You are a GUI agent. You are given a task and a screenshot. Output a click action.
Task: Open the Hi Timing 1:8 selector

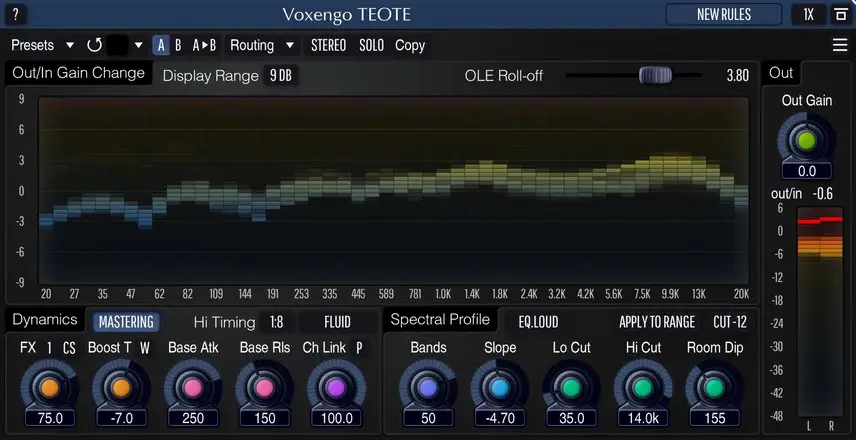pos(277,322)
